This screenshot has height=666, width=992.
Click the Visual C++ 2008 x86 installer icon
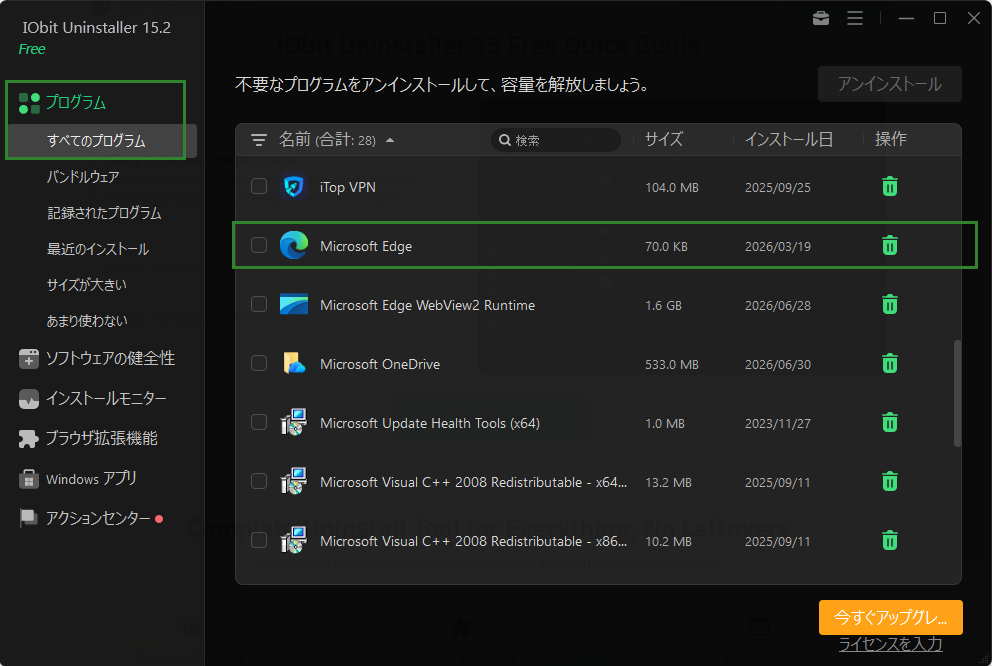[x=294, y=540]
